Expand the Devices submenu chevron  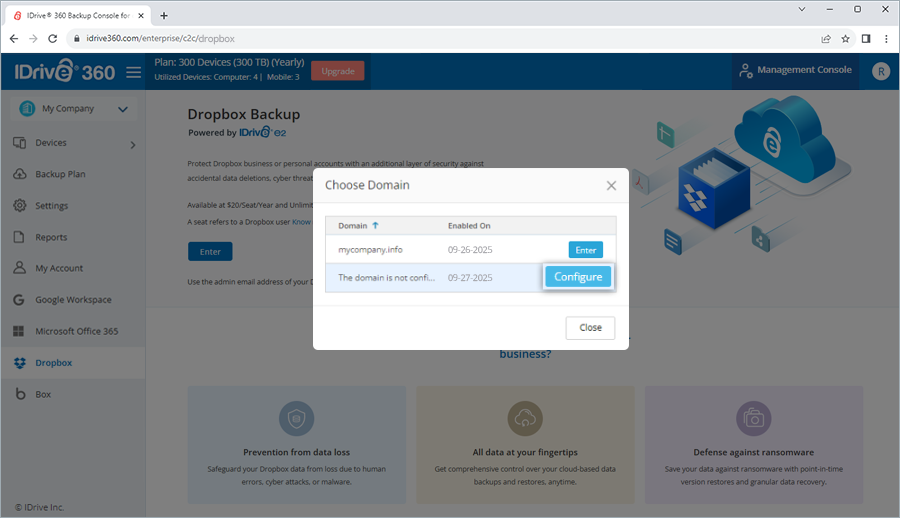[x=132, y=145]
